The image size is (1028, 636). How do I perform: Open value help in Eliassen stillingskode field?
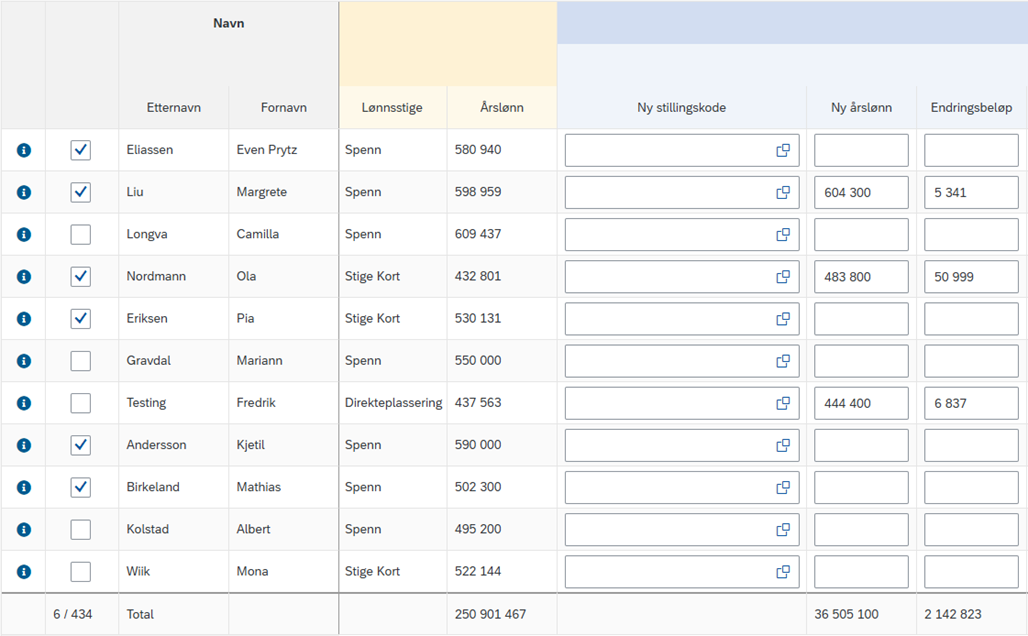click(x=783, y=150)
